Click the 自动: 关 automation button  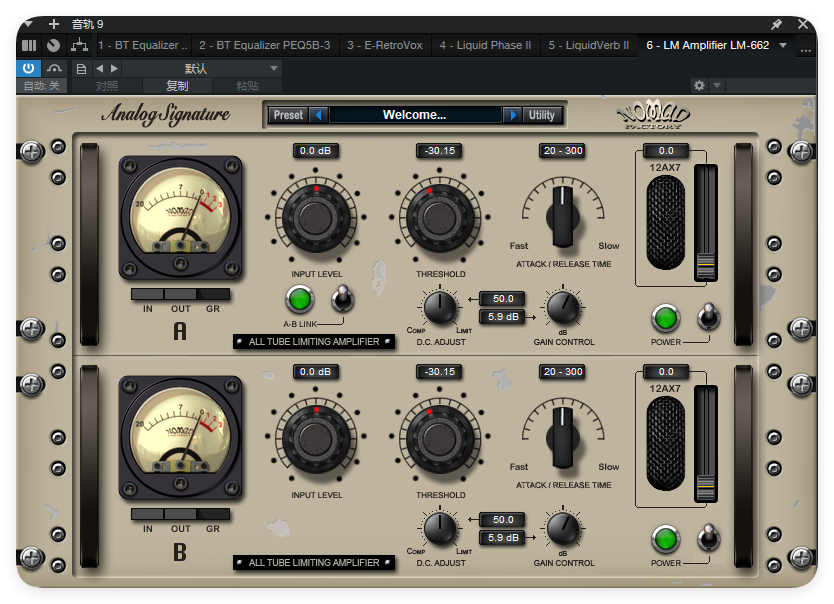[41, 86]
